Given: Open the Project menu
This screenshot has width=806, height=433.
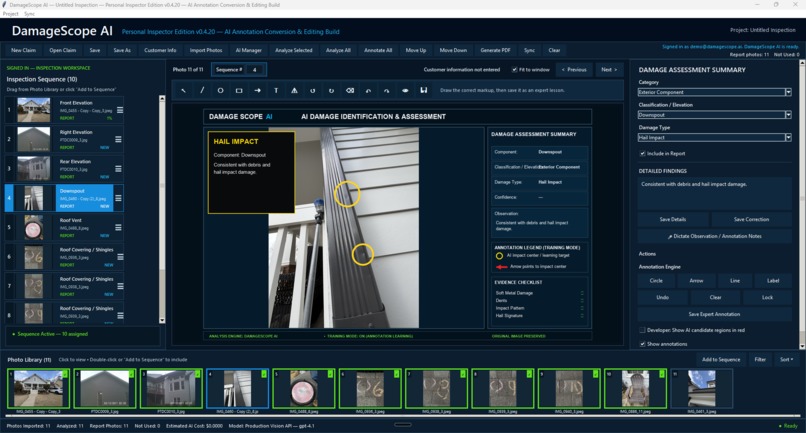Looking at the screenshot, I should (x=10, y=14).
